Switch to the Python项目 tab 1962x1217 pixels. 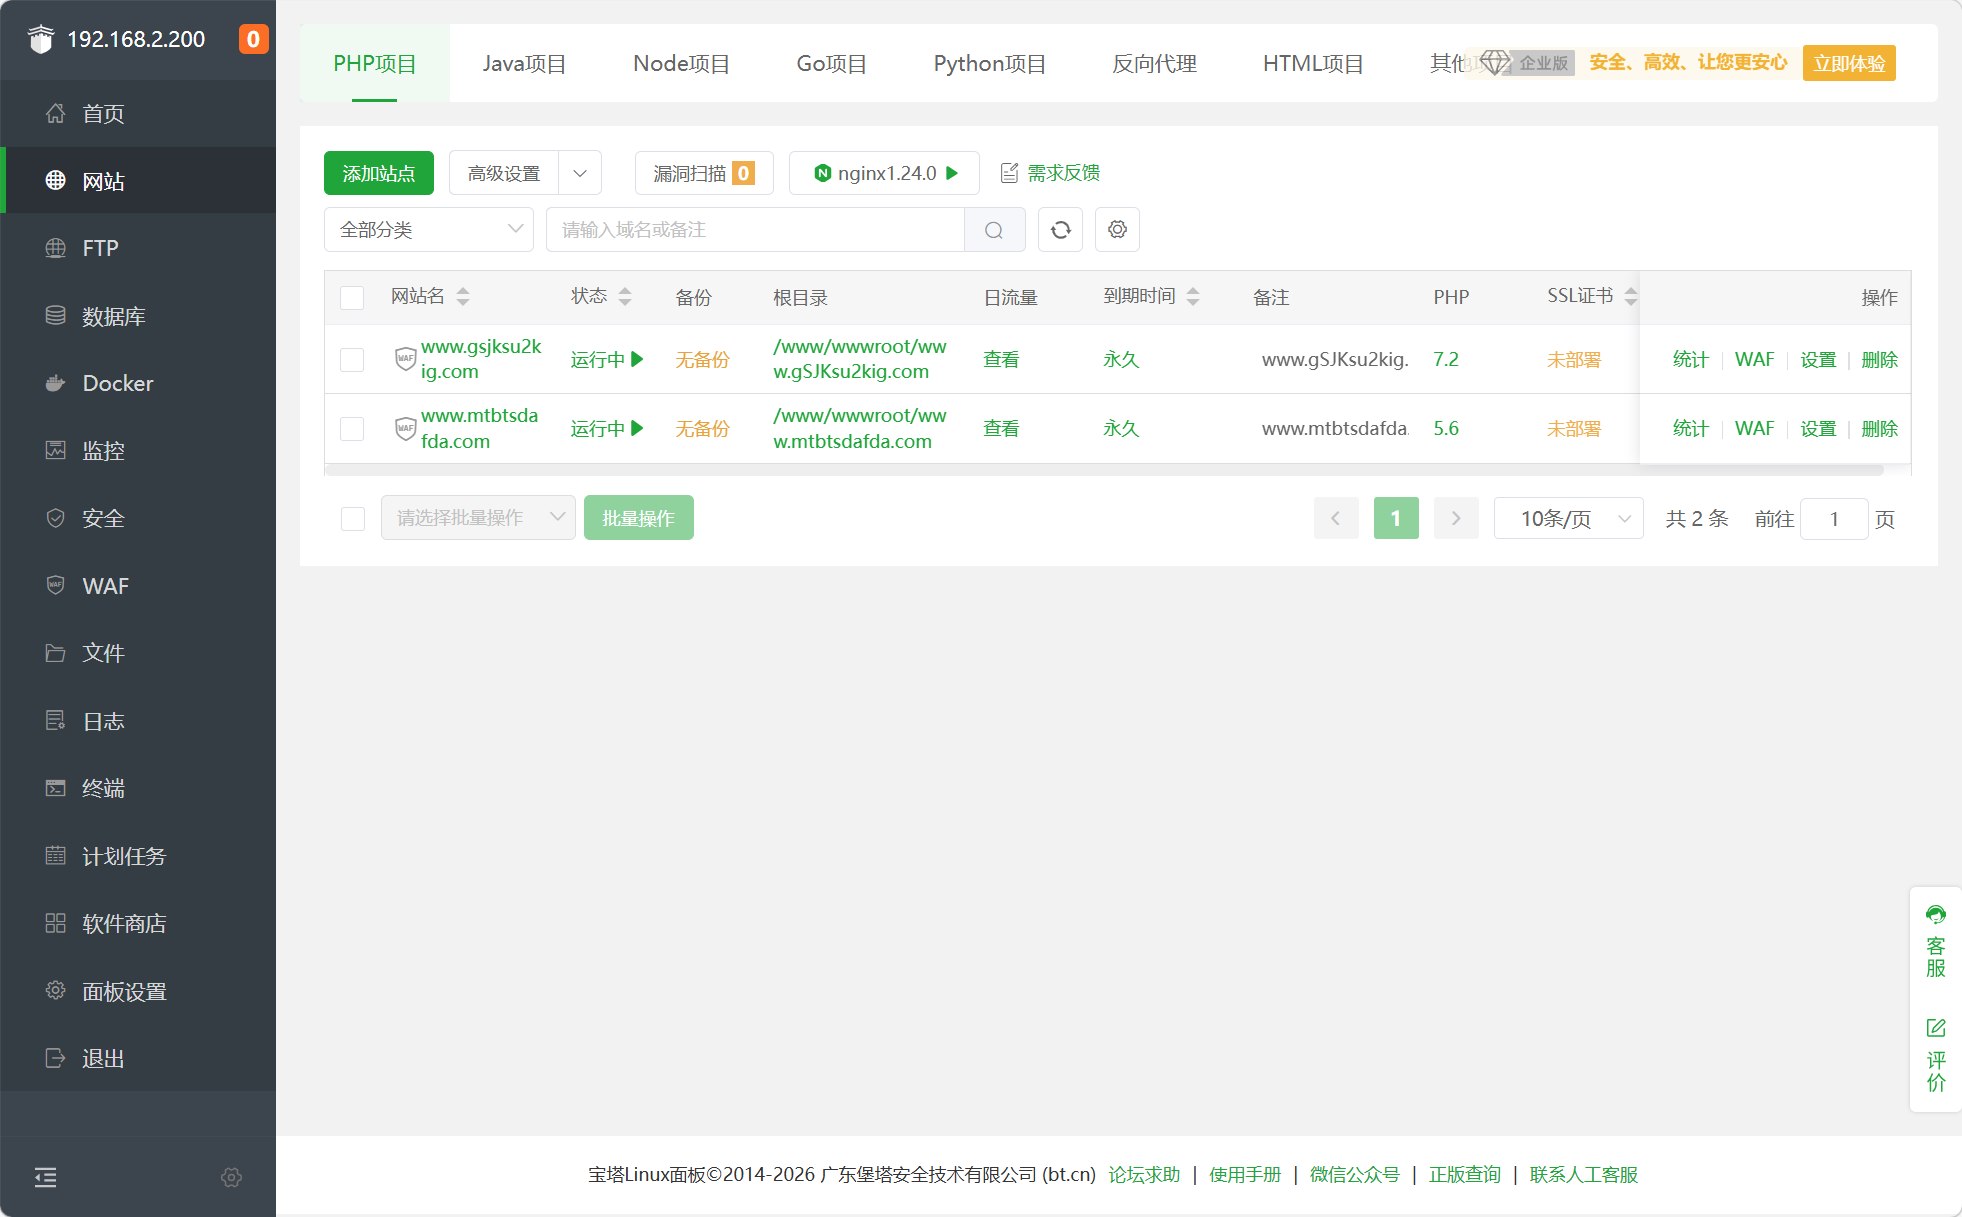coord(989,64)
